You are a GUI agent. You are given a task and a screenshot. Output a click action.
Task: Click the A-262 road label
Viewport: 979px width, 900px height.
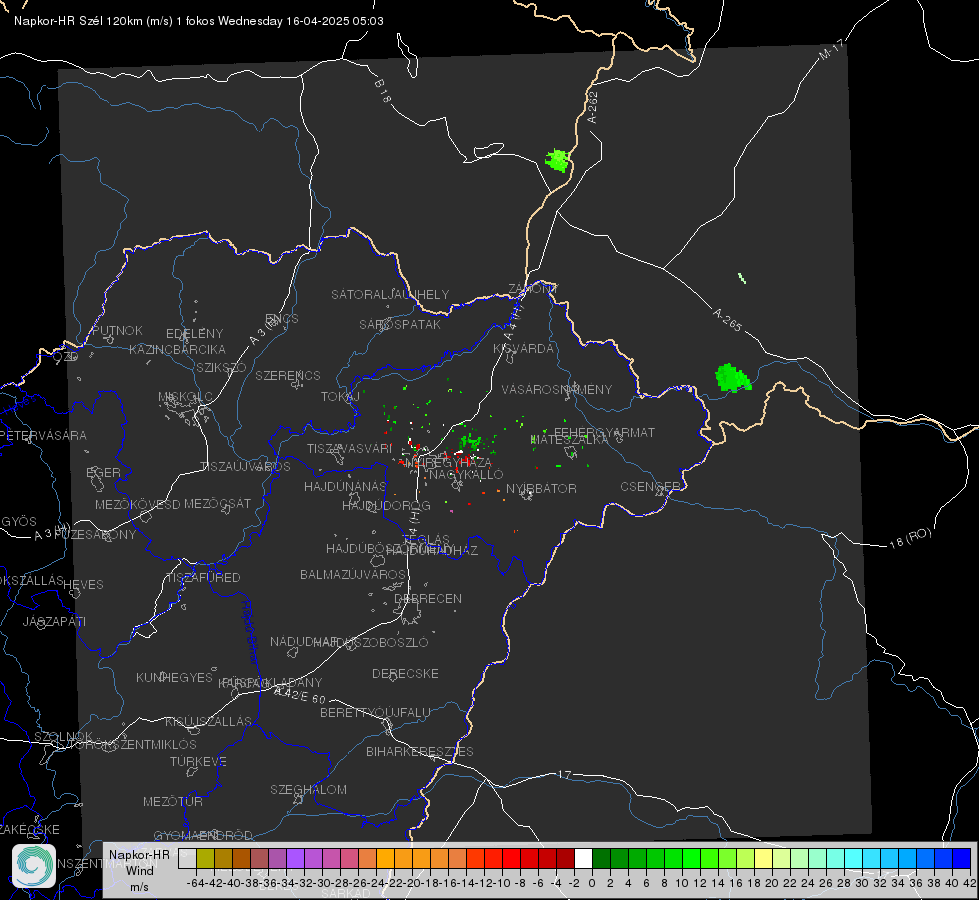click(x=592, y=107)
